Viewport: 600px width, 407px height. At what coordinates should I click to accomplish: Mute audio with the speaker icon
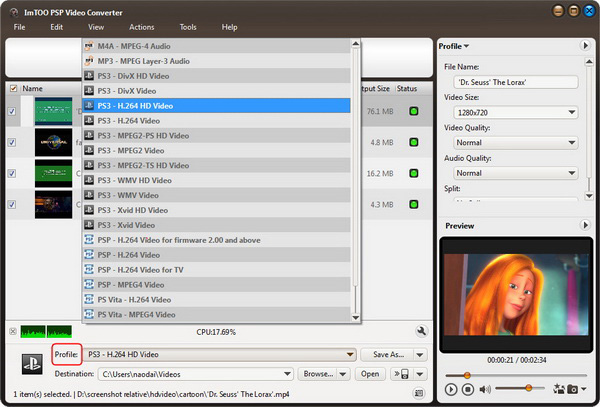pos(485,389)
